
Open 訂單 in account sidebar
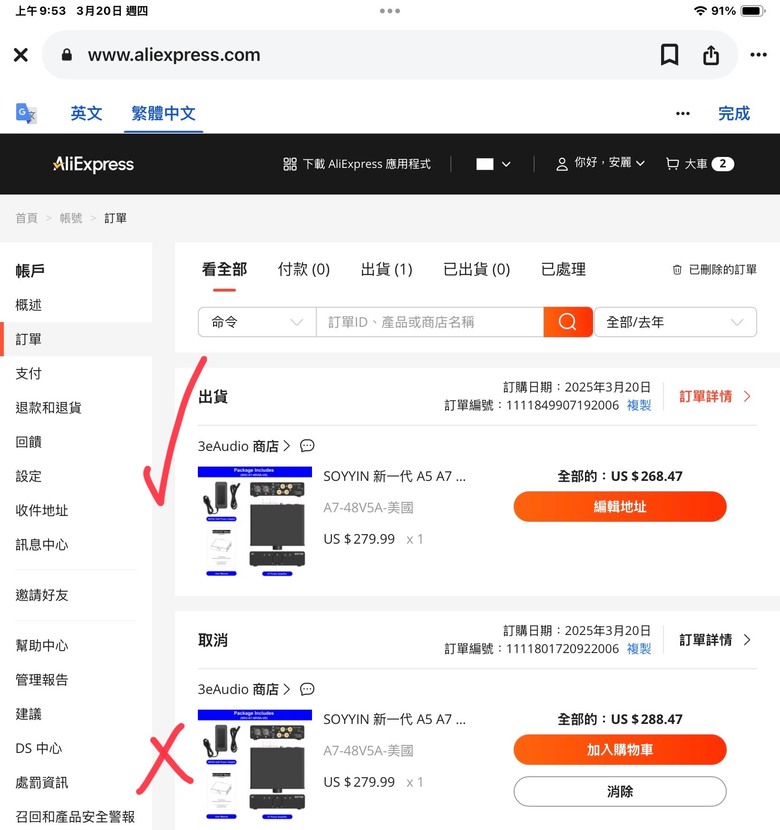tap(29, 339)
